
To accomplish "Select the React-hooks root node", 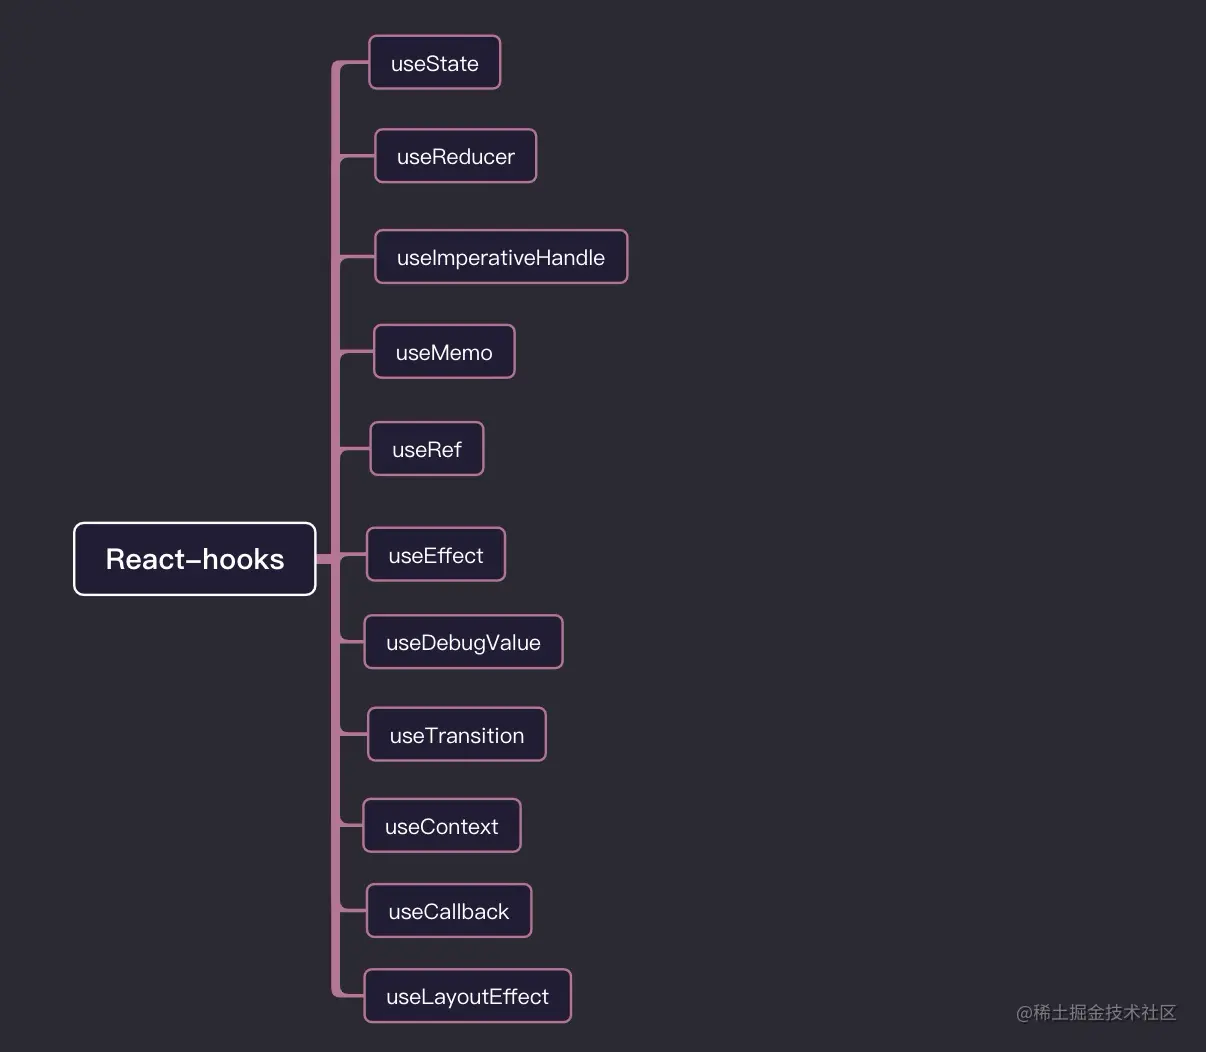I will coord(195,559).
